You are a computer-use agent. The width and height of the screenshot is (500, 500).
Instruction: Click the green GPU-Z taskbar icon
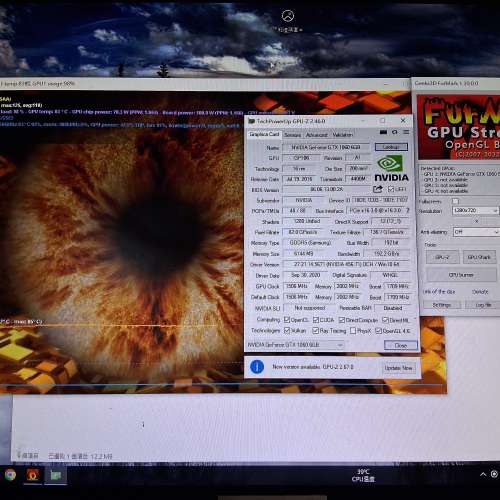pyautogui.click(x=56, y=475)
